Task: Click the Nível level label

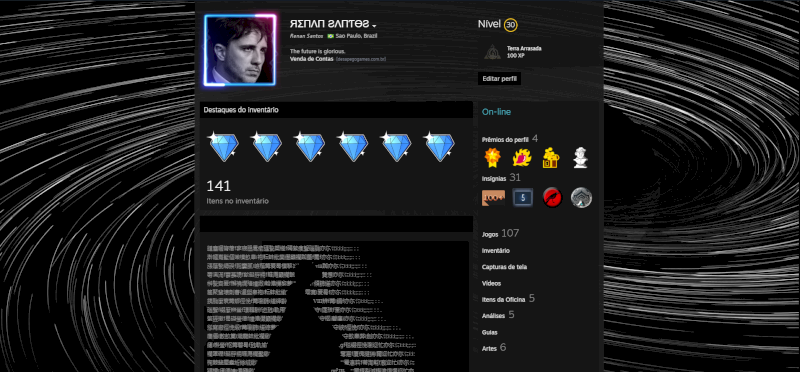Action: (489, 24)
